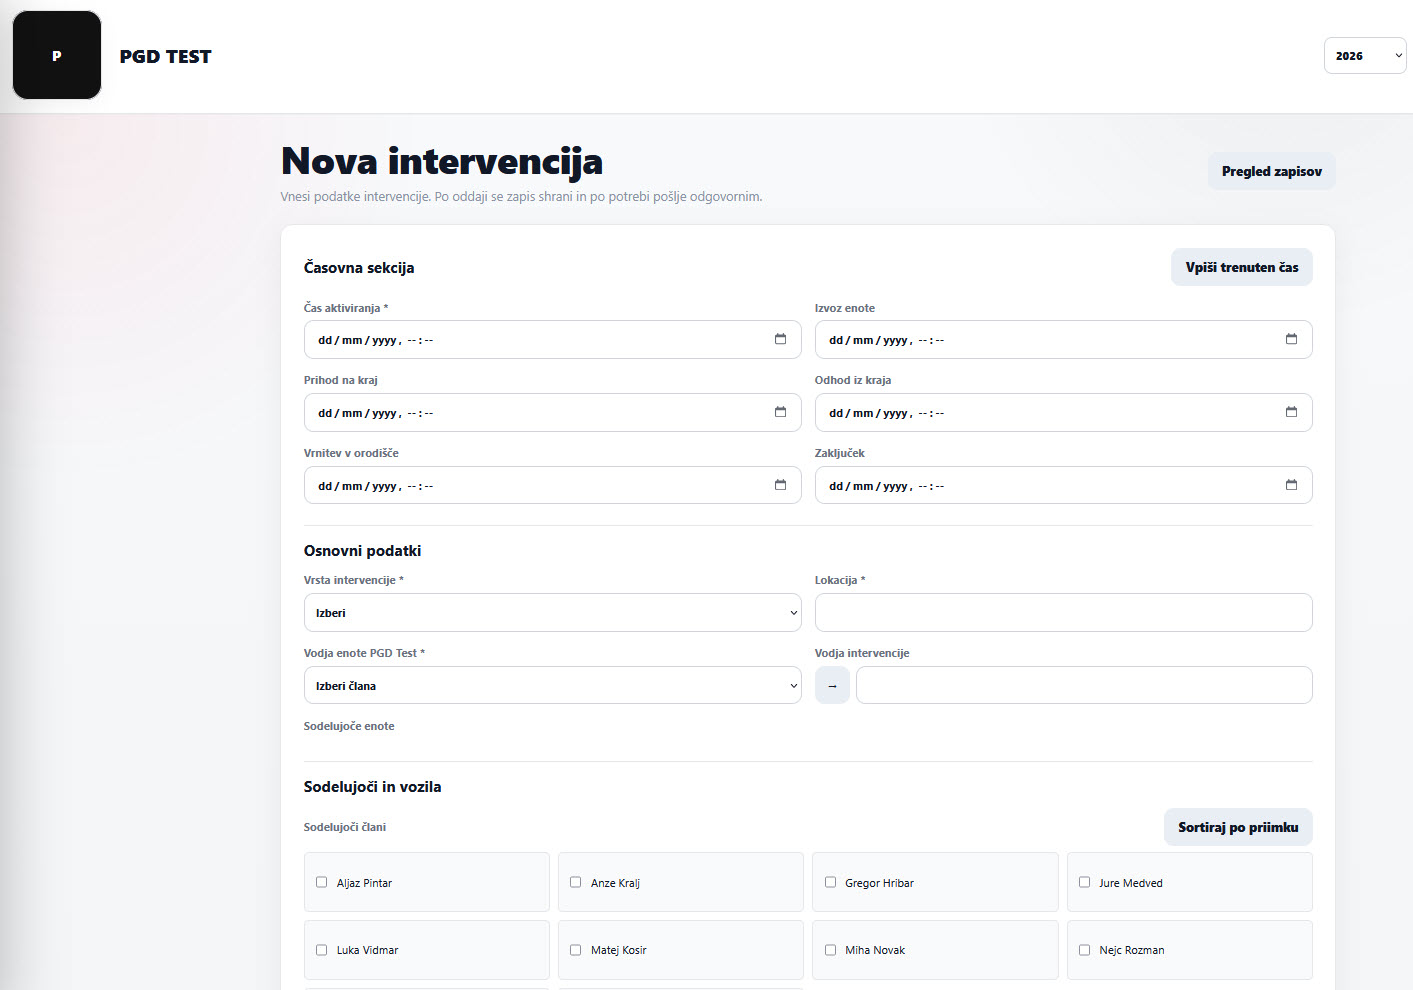Open calendar picker for Prihod na kraj
The image size is (1413, 990).
(x=780, y=412)
